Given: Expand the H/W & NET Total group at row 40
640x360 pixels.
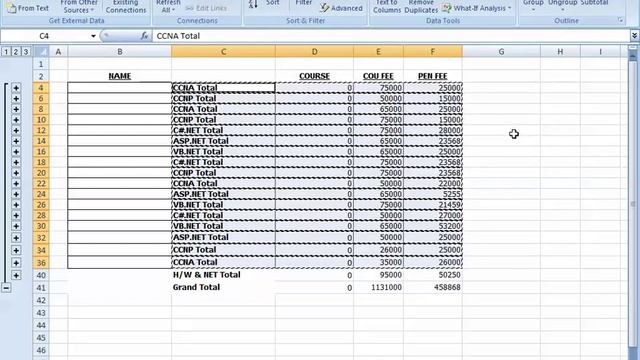Looking at the screenshot, I should (16, 275).
